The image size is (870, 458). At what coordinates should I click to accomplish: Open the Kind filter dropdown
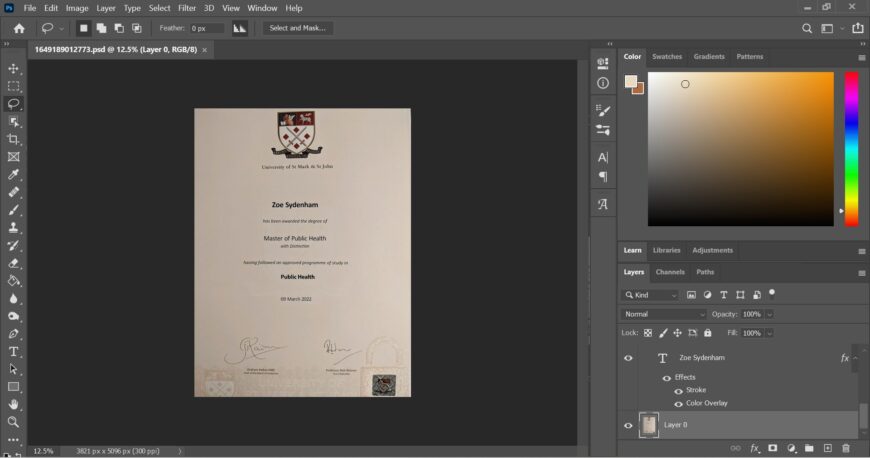650,295
